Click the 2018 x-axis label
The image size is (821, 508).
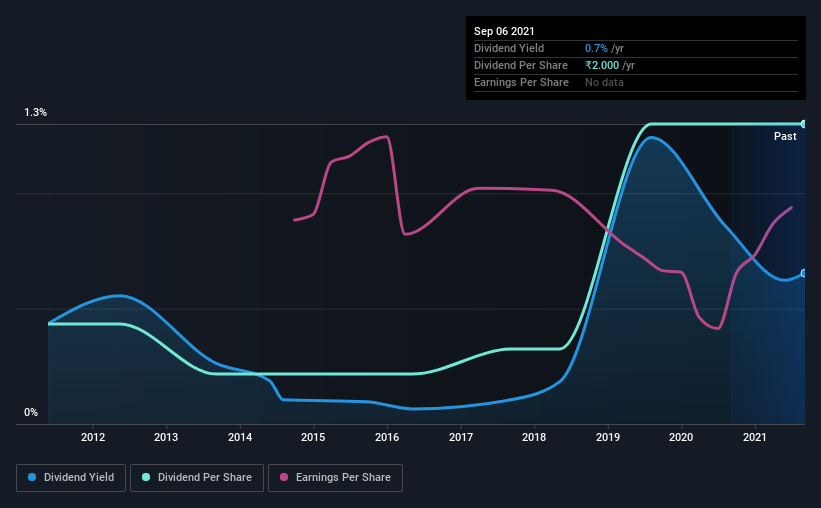pos(534,437)
